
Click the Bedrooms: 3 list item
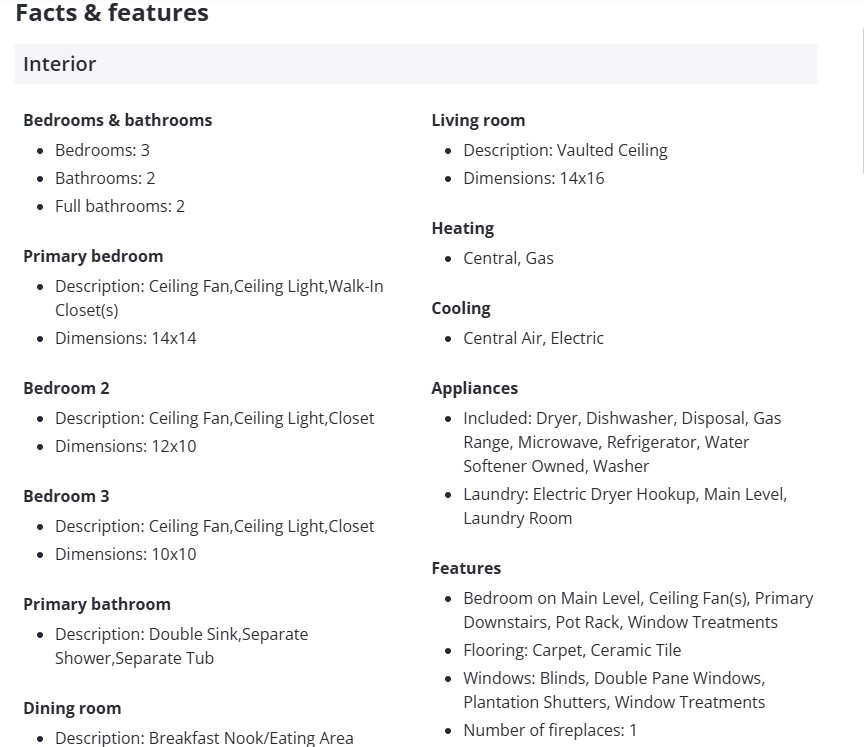(102, 150)
